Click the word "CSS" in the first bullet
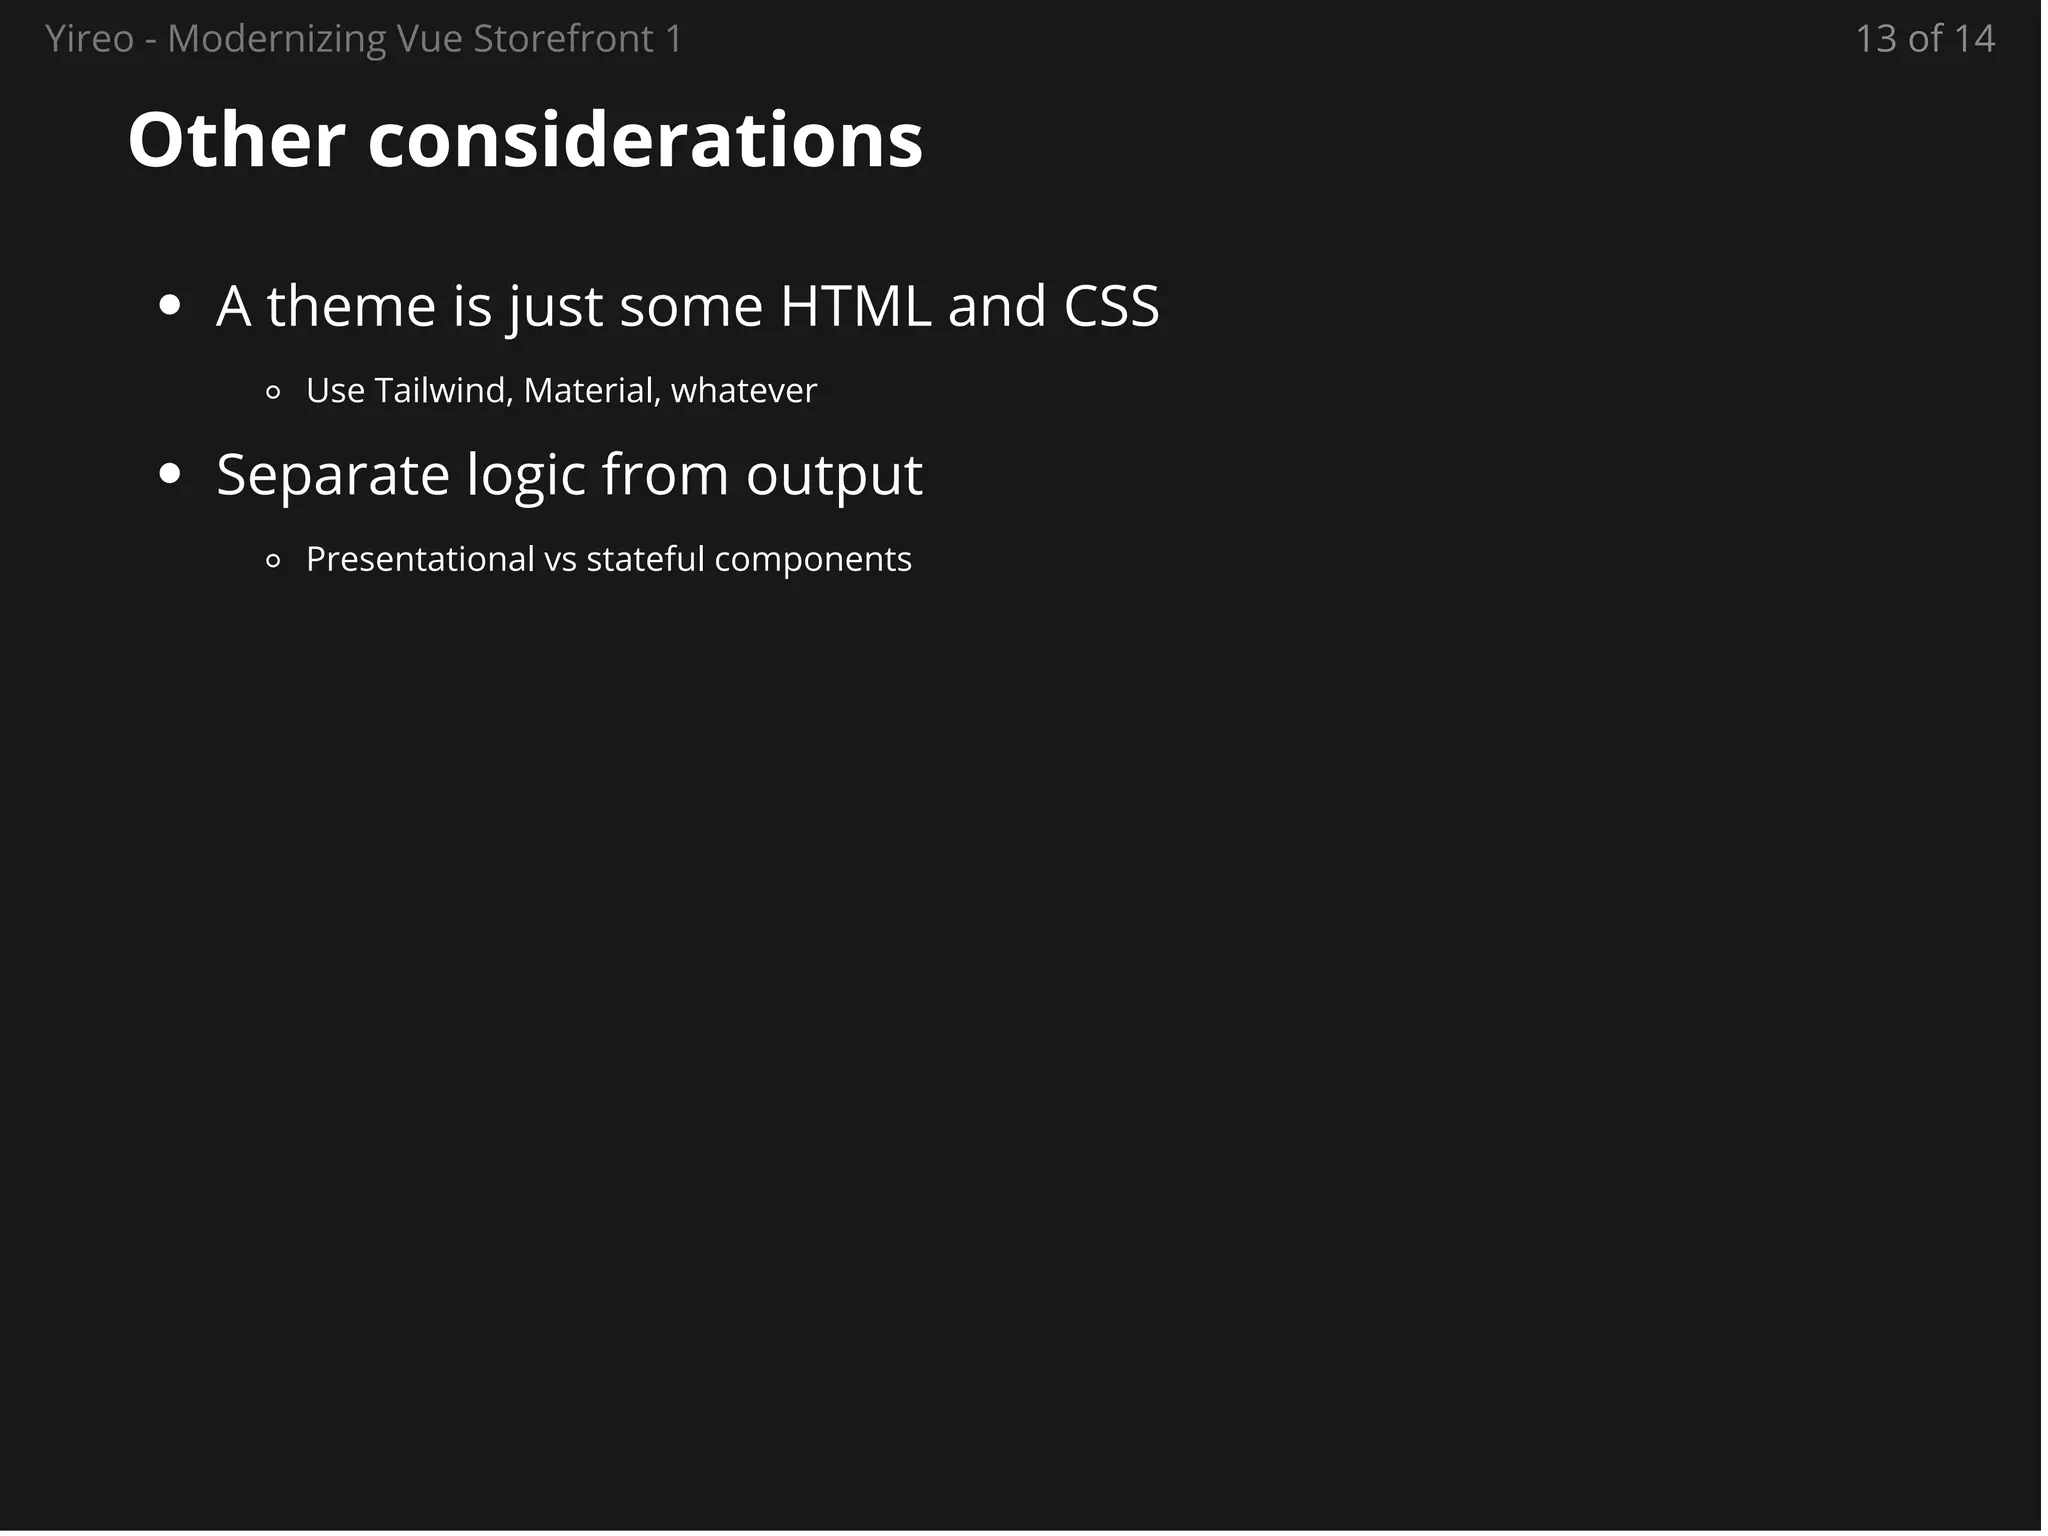Viewport: 2048px width, 1536px height. (x=1111, y=305)
